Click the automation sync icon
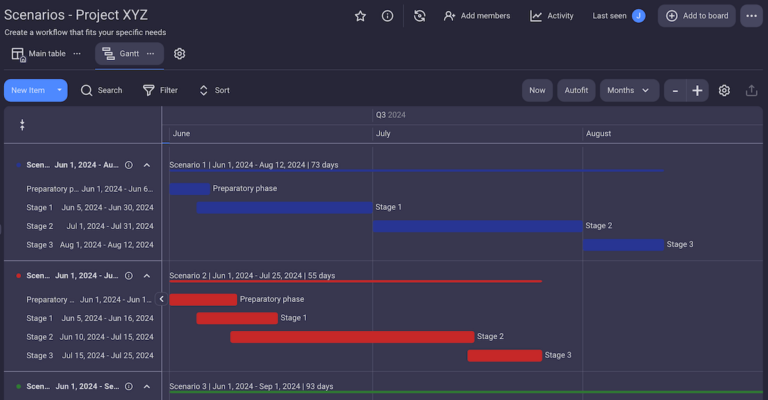The width and height of the screenshot is (768, 400). point(420,16)
